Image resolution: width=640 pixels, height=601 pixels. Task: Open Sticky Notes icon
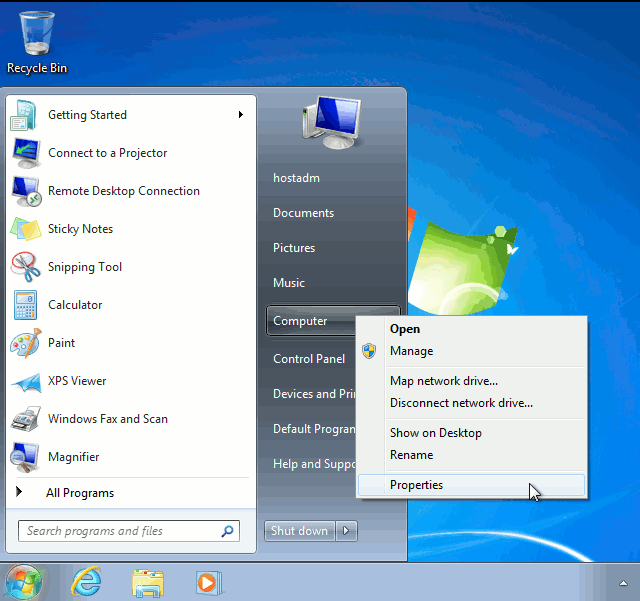(x=25, y=229)
